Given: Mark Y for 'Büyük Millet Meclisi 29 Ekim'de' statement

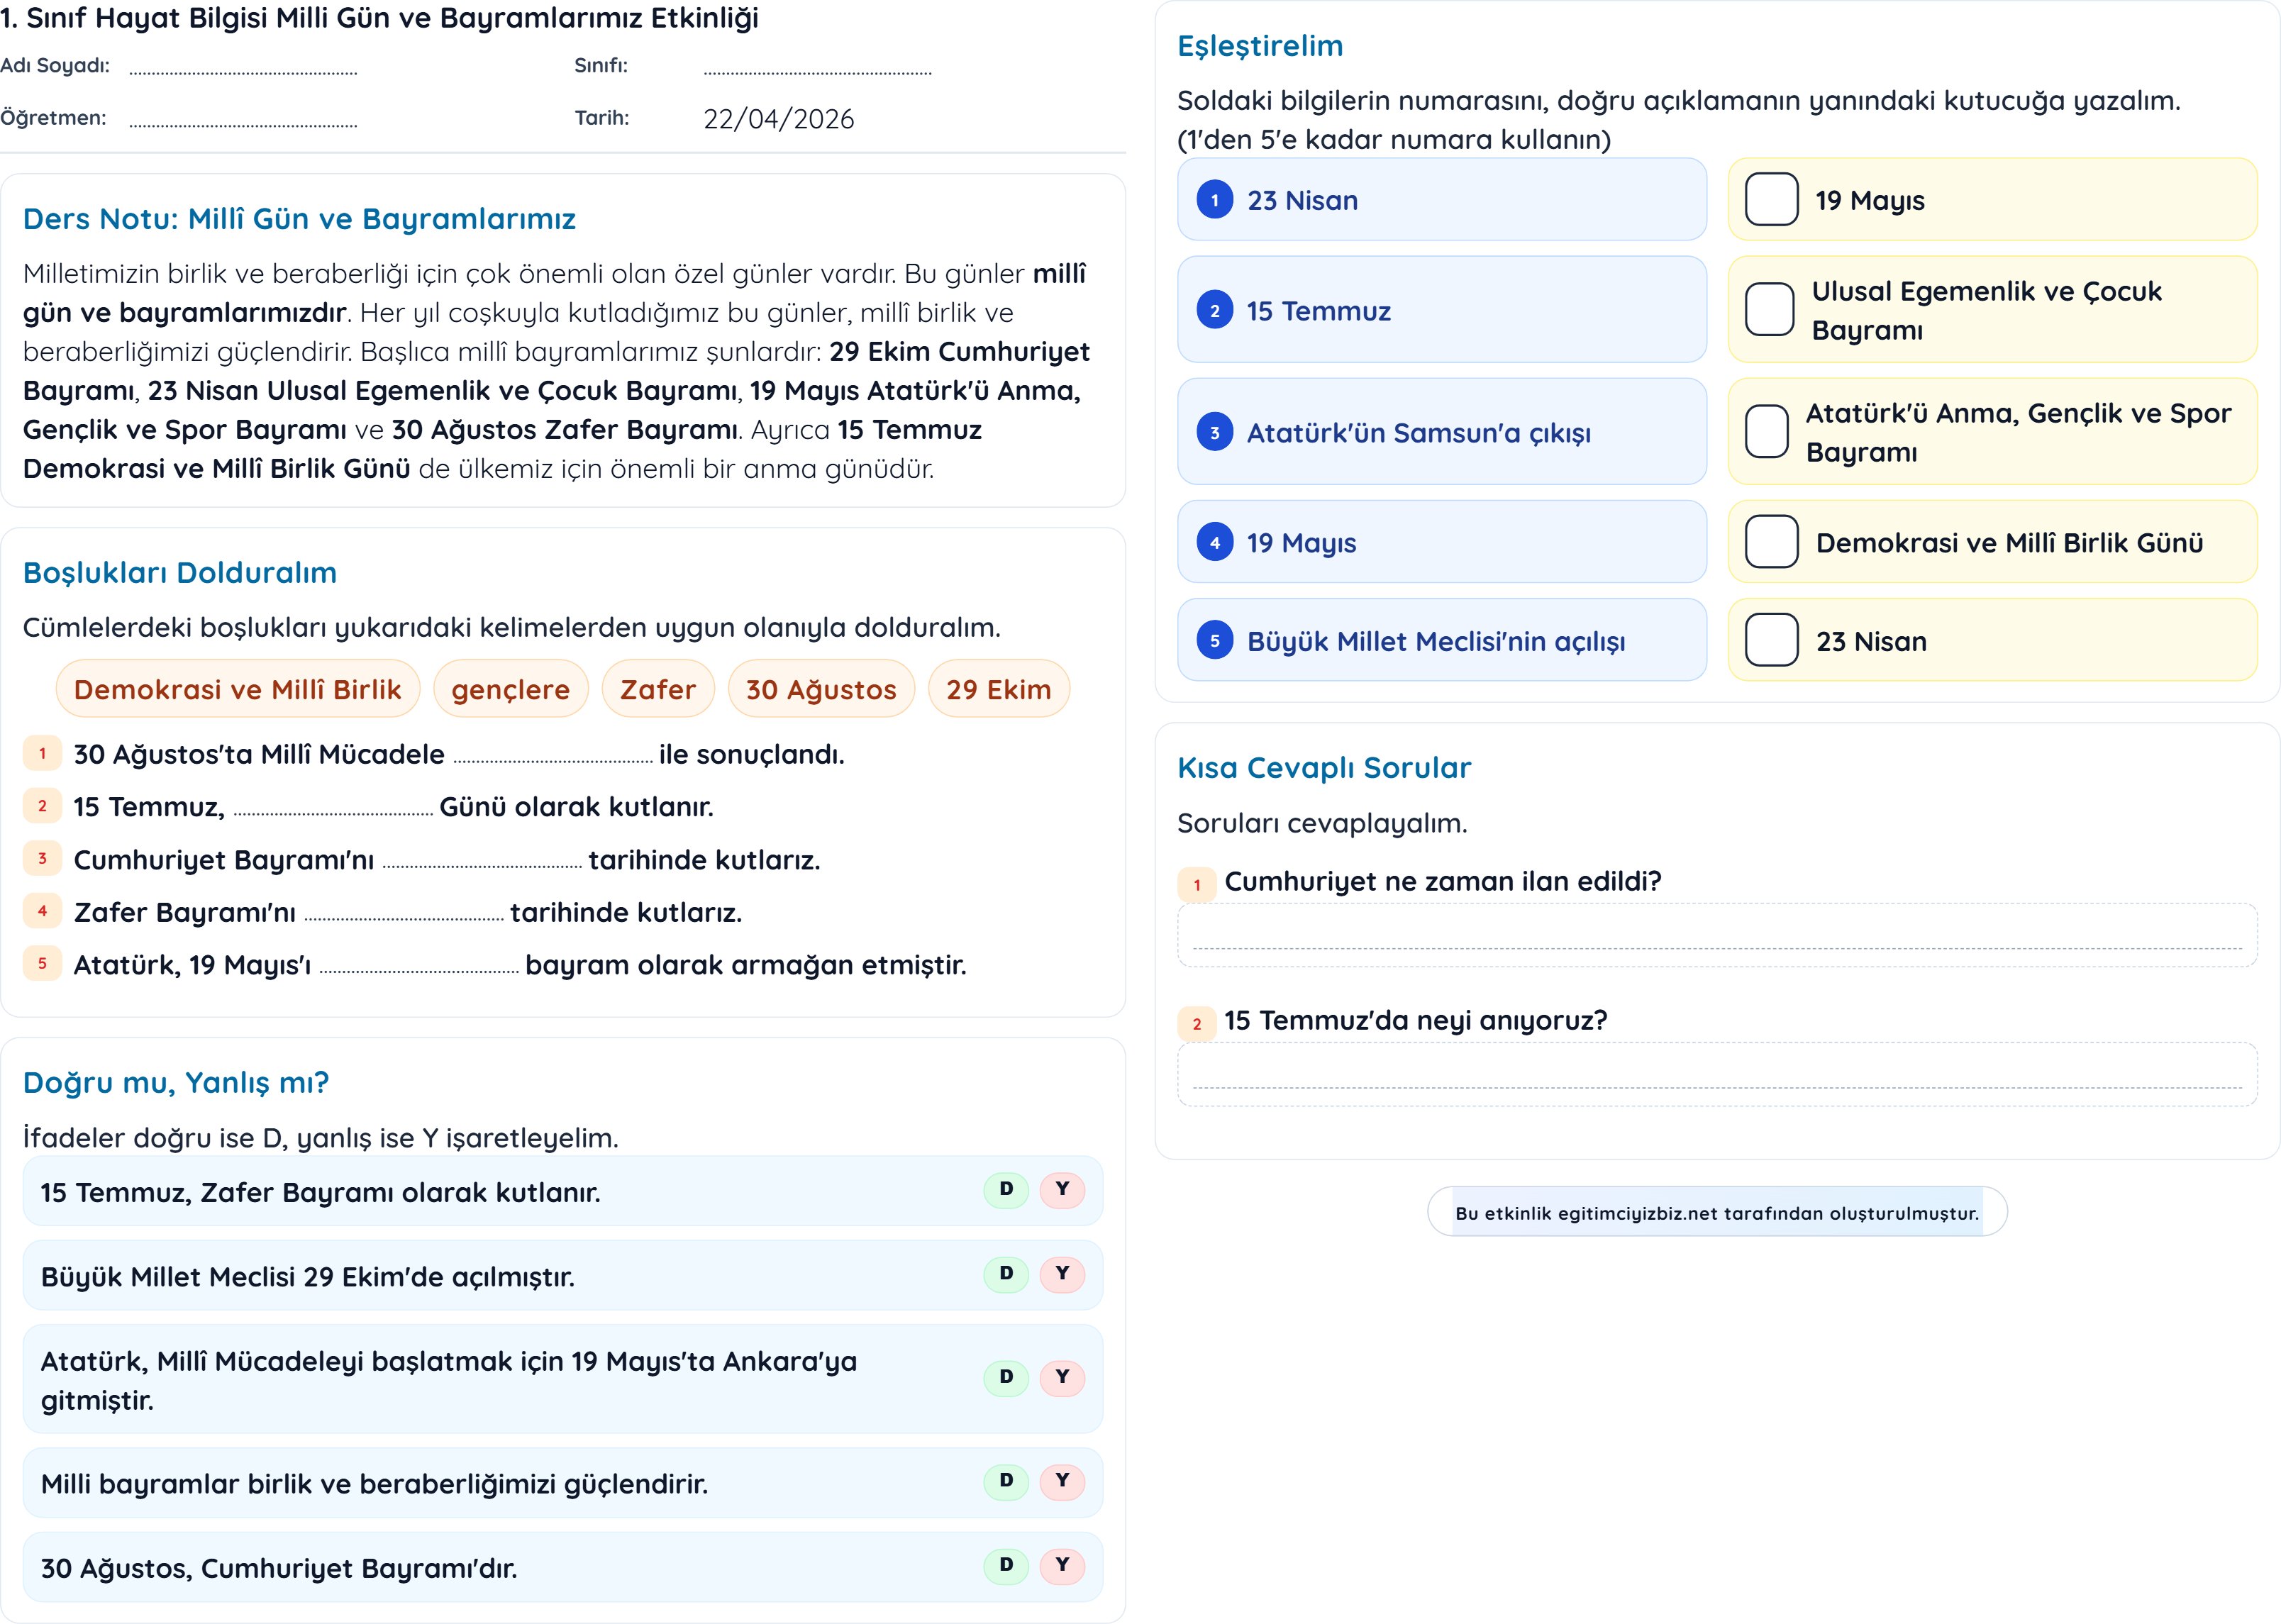Looking at the screenshot, I should coord(1062,1273).
